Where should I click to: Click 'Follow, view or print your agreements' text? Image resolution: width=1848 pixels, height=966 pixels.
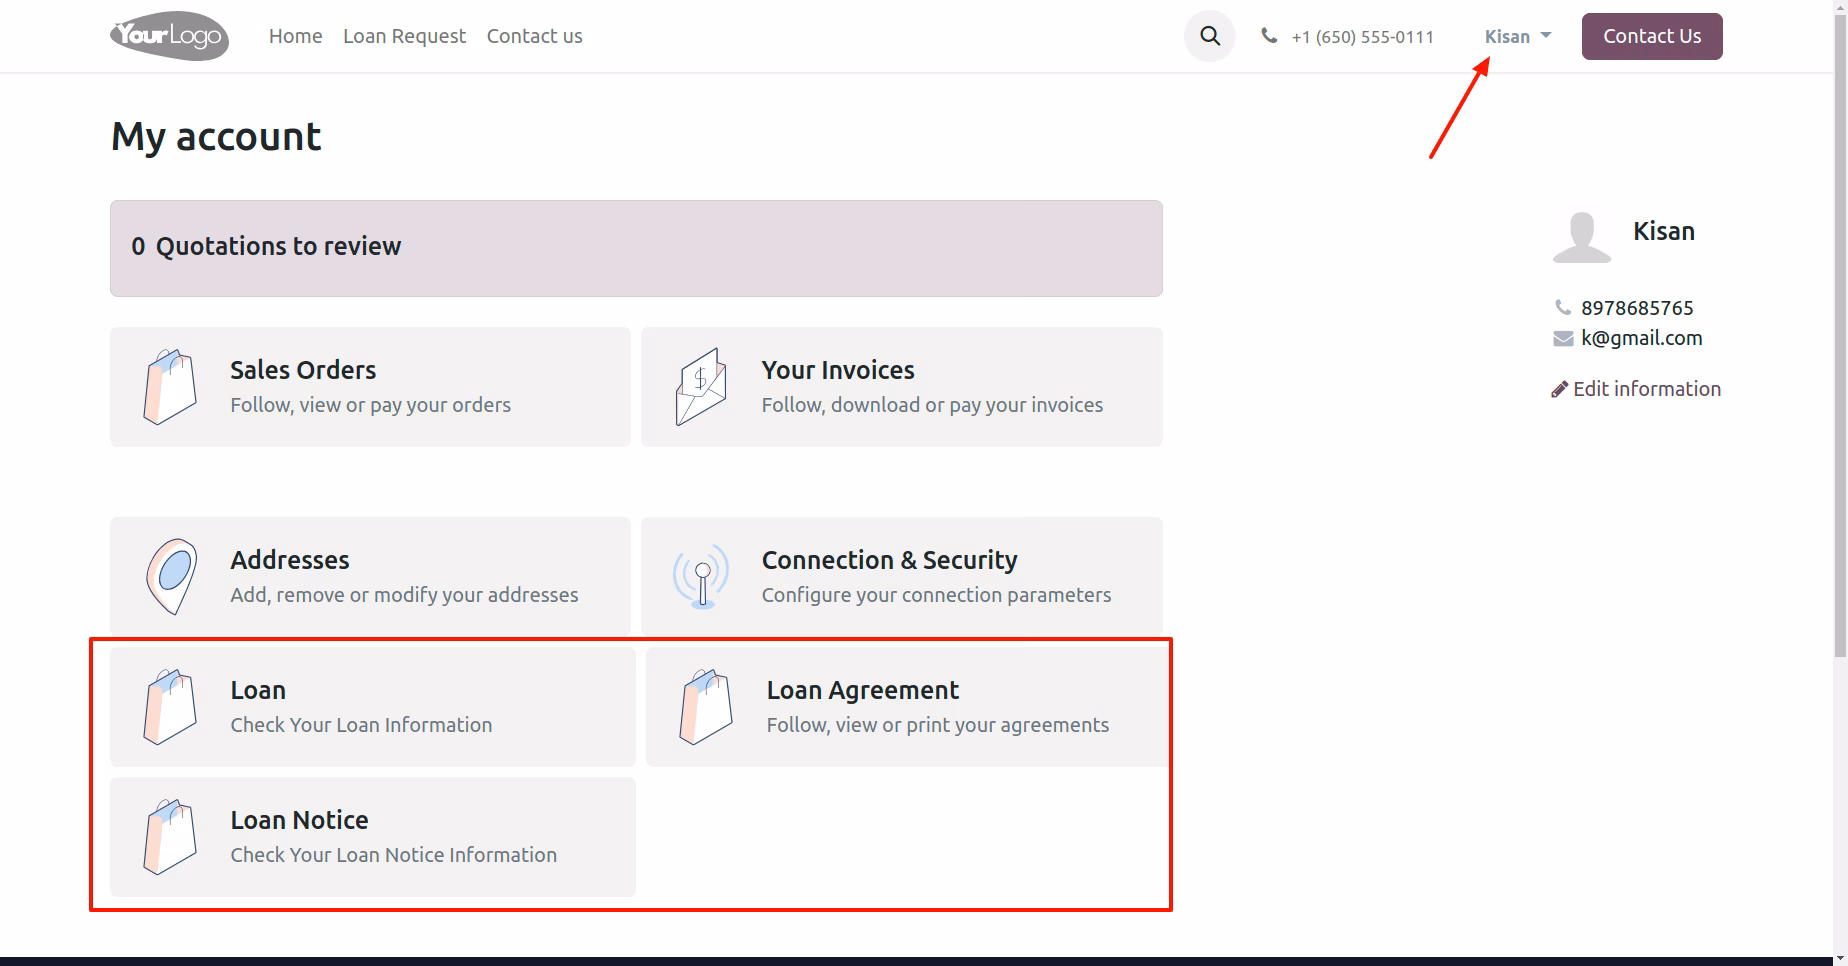pos(937,725)
